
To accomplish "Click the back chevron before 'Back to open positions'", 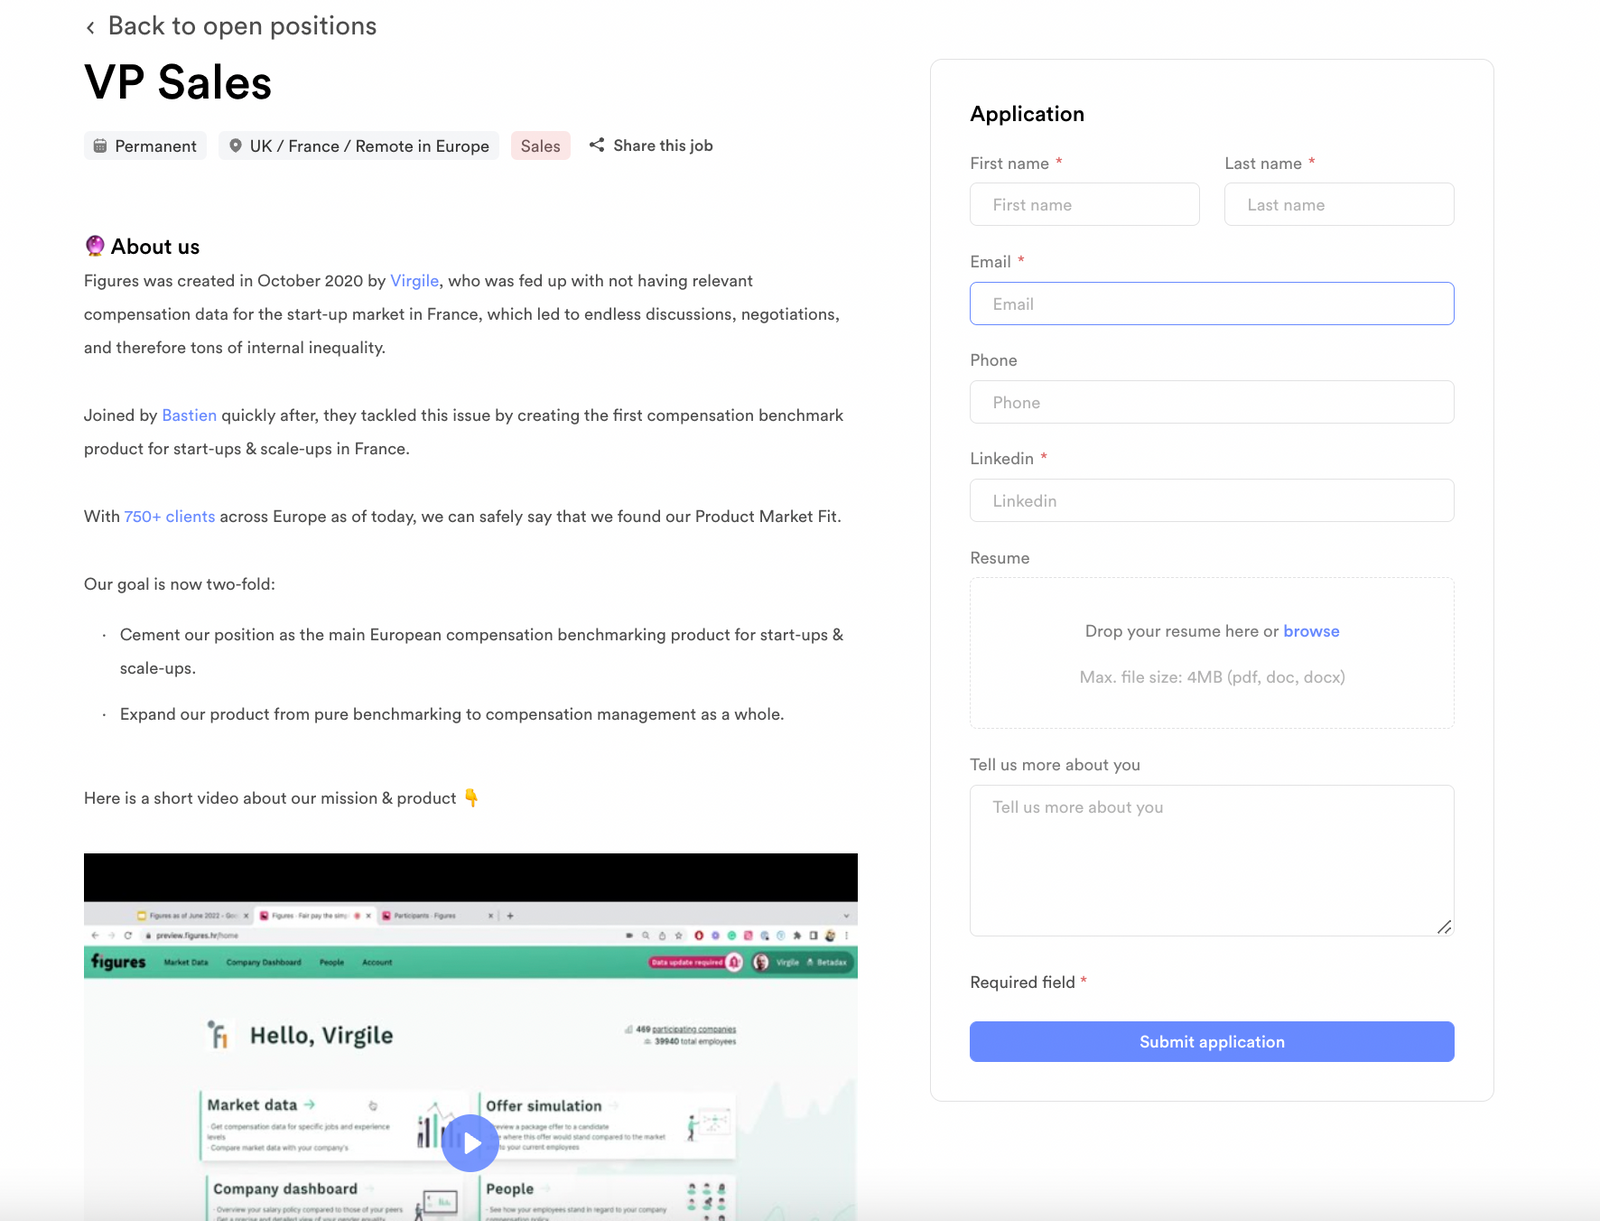I will pos(91,26).
